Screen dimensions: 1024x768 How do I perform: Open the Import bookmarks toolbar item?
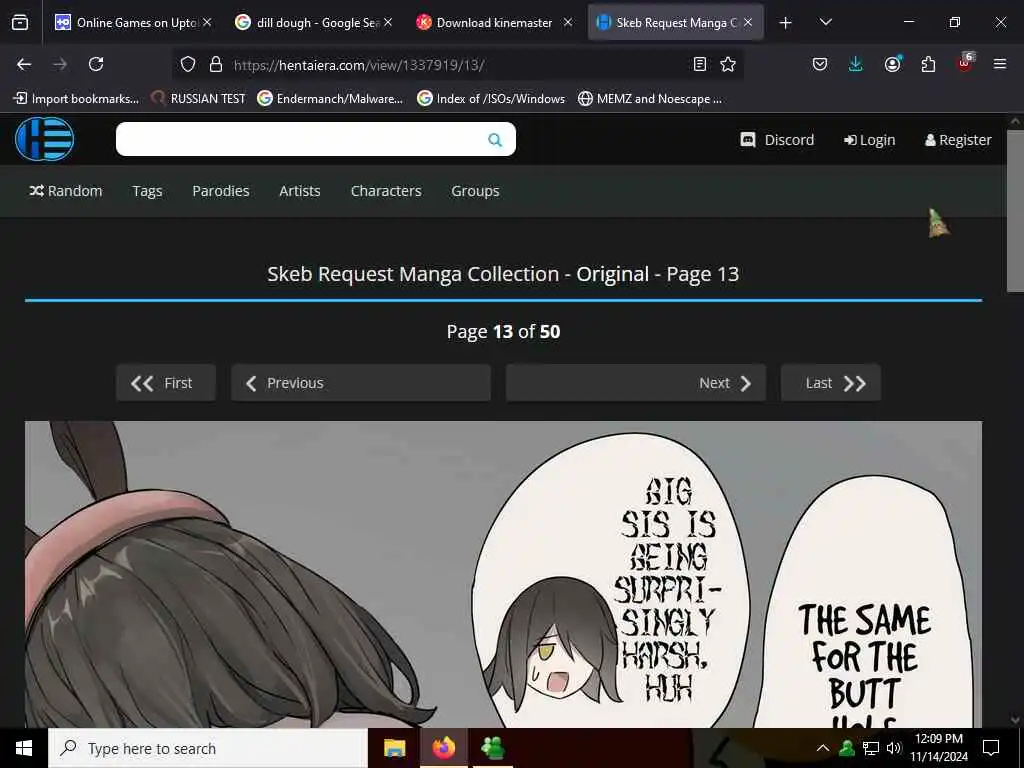(x=76, y=99)
